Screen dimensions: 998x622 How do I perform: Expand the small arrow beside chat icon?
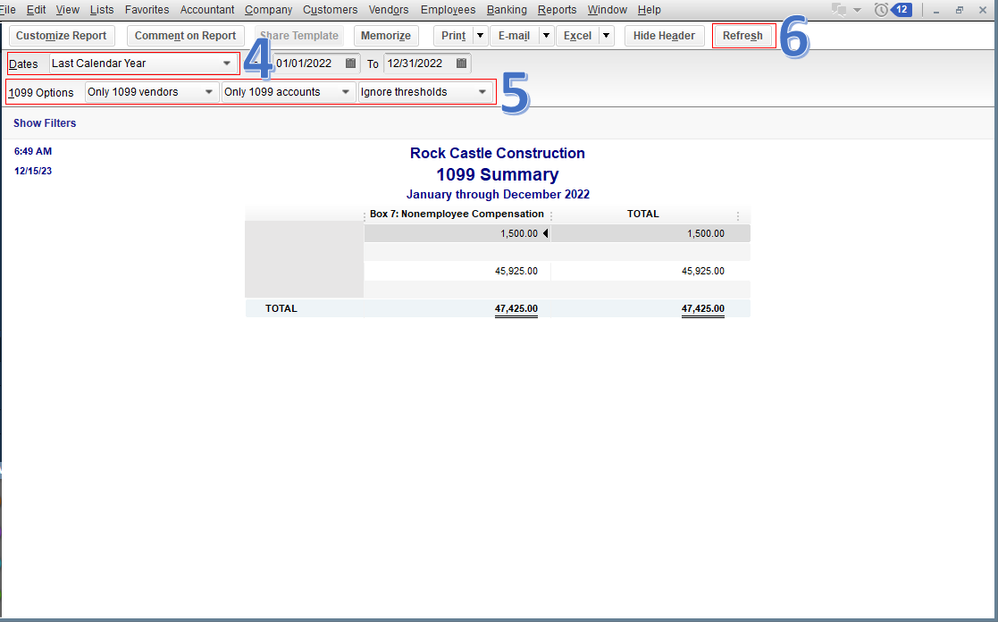click(x=857, y=10)
